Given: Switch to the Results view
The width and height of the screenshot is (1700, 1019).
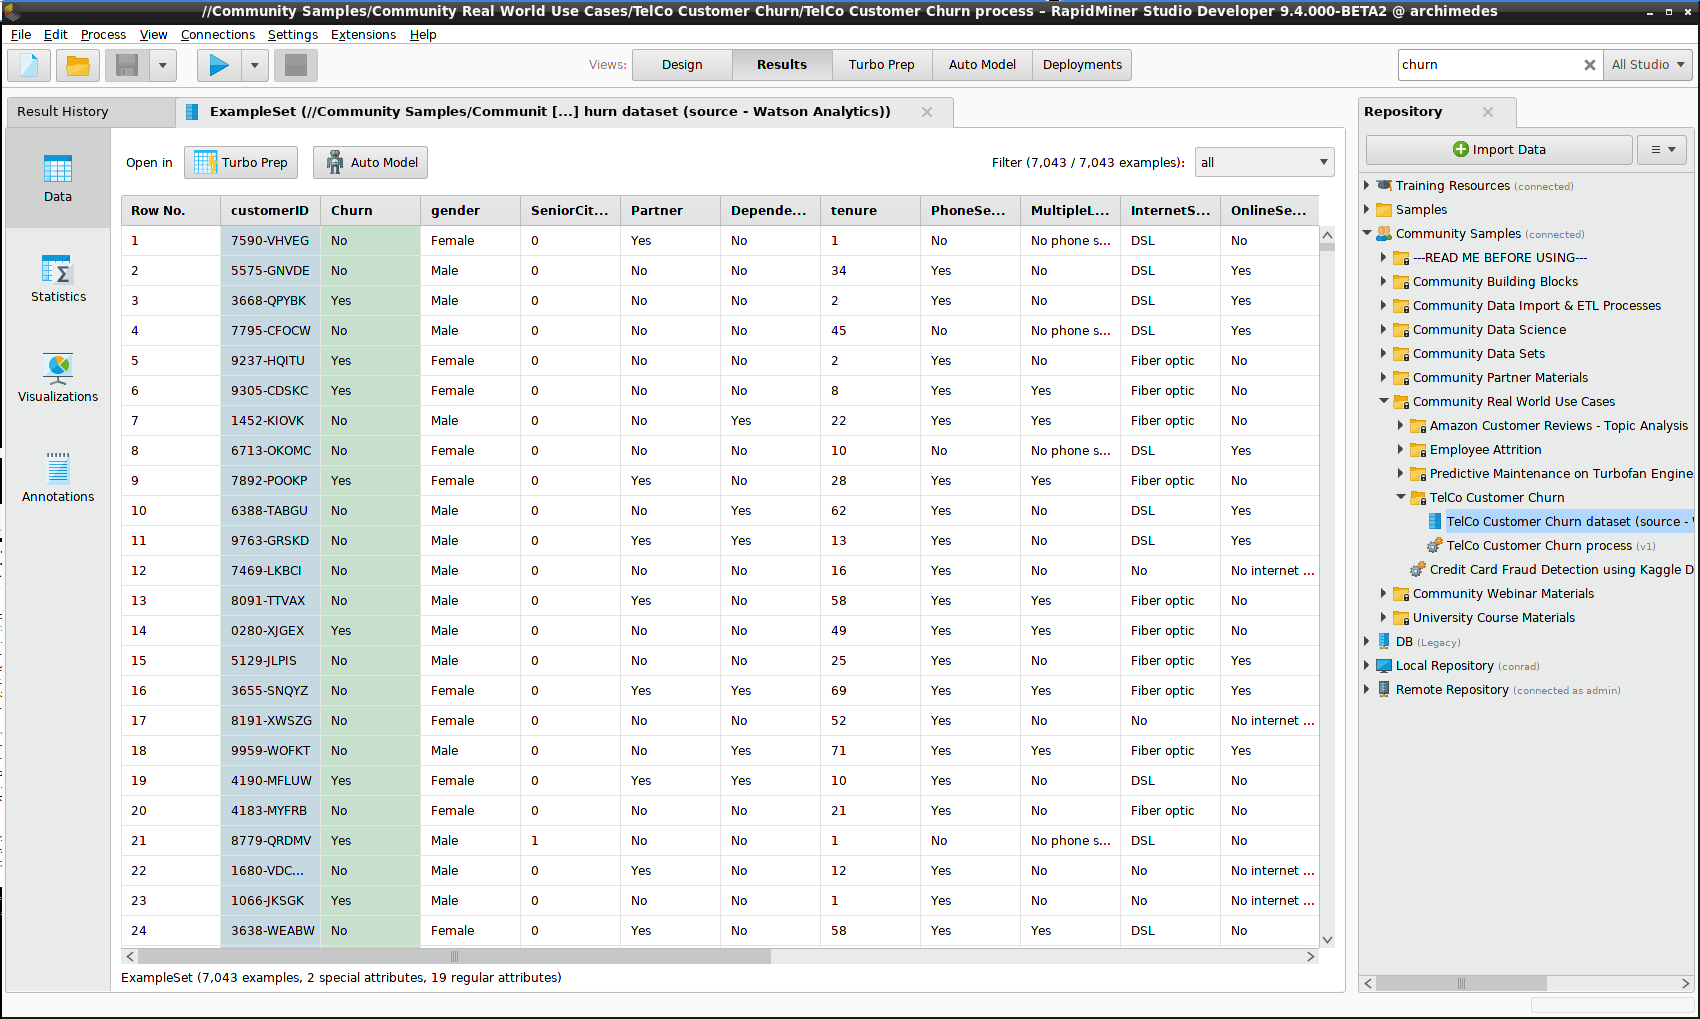Looking at the screenshot, I should [782, 65].
